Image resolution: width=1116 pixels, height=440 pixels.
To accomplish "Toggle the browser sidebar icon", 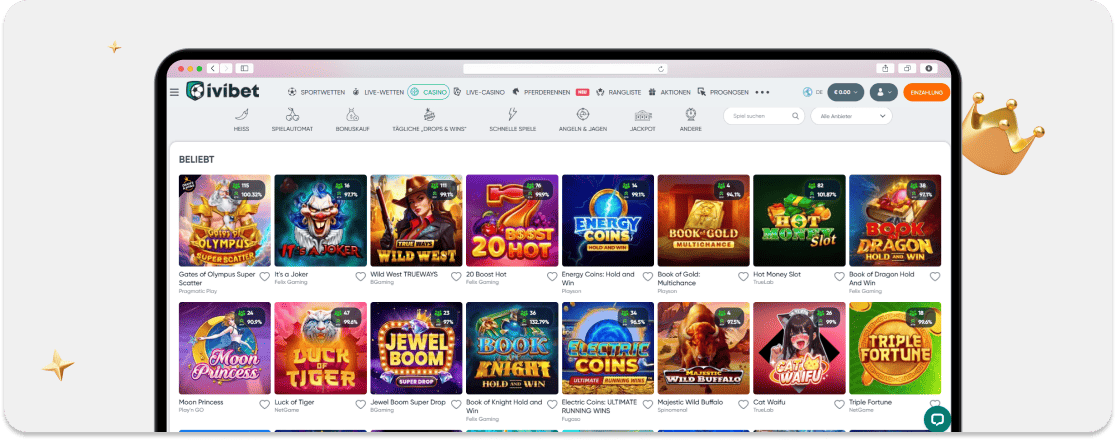I will coord(244,68).
